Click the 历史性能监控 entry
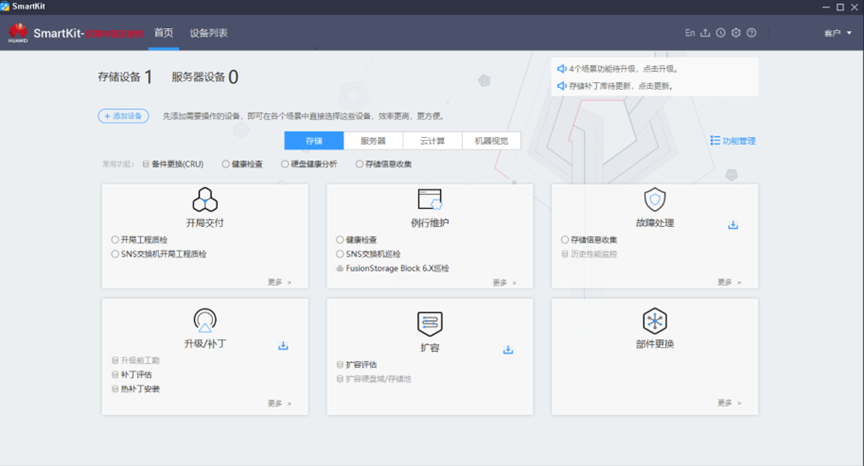 click(x=594, y=254)
